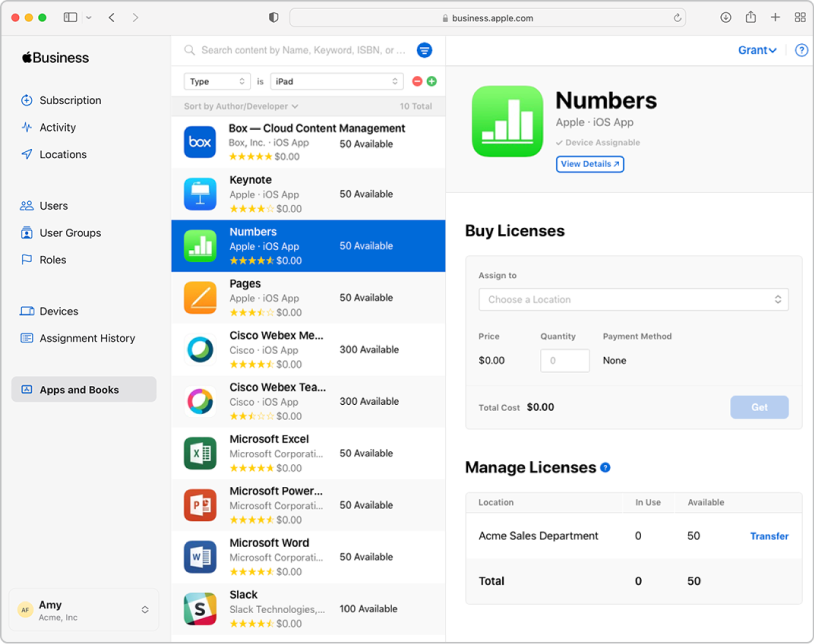Click the Keynote app icon
The height and width of the screenshot is (644, 814).
coord(200,193)
